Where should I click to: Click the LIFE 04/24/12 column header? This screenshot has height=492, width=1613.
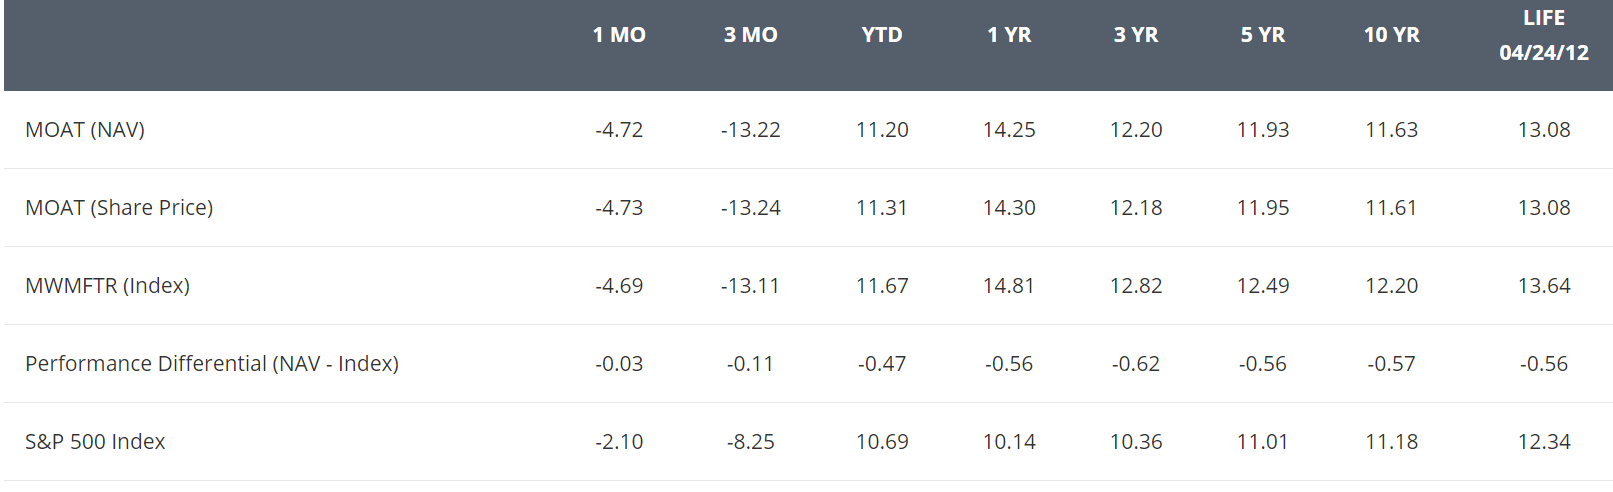click(1544, 35)
